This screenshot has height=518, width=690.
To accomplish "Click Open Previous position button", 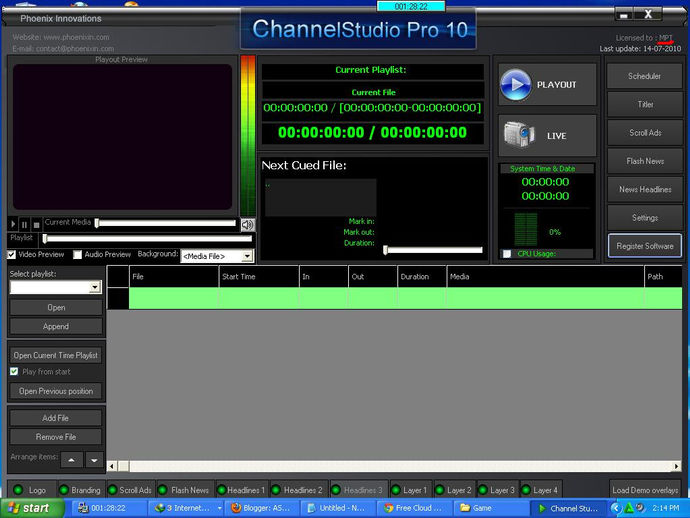I will click(x=56, y=391).
